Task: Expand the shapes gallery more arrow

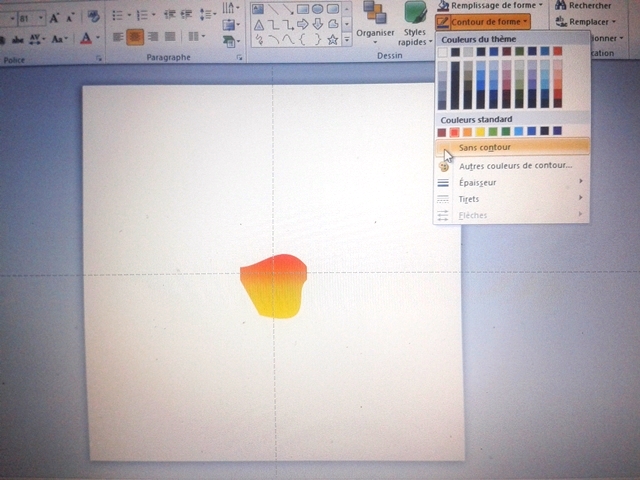Action: point(345,40)
